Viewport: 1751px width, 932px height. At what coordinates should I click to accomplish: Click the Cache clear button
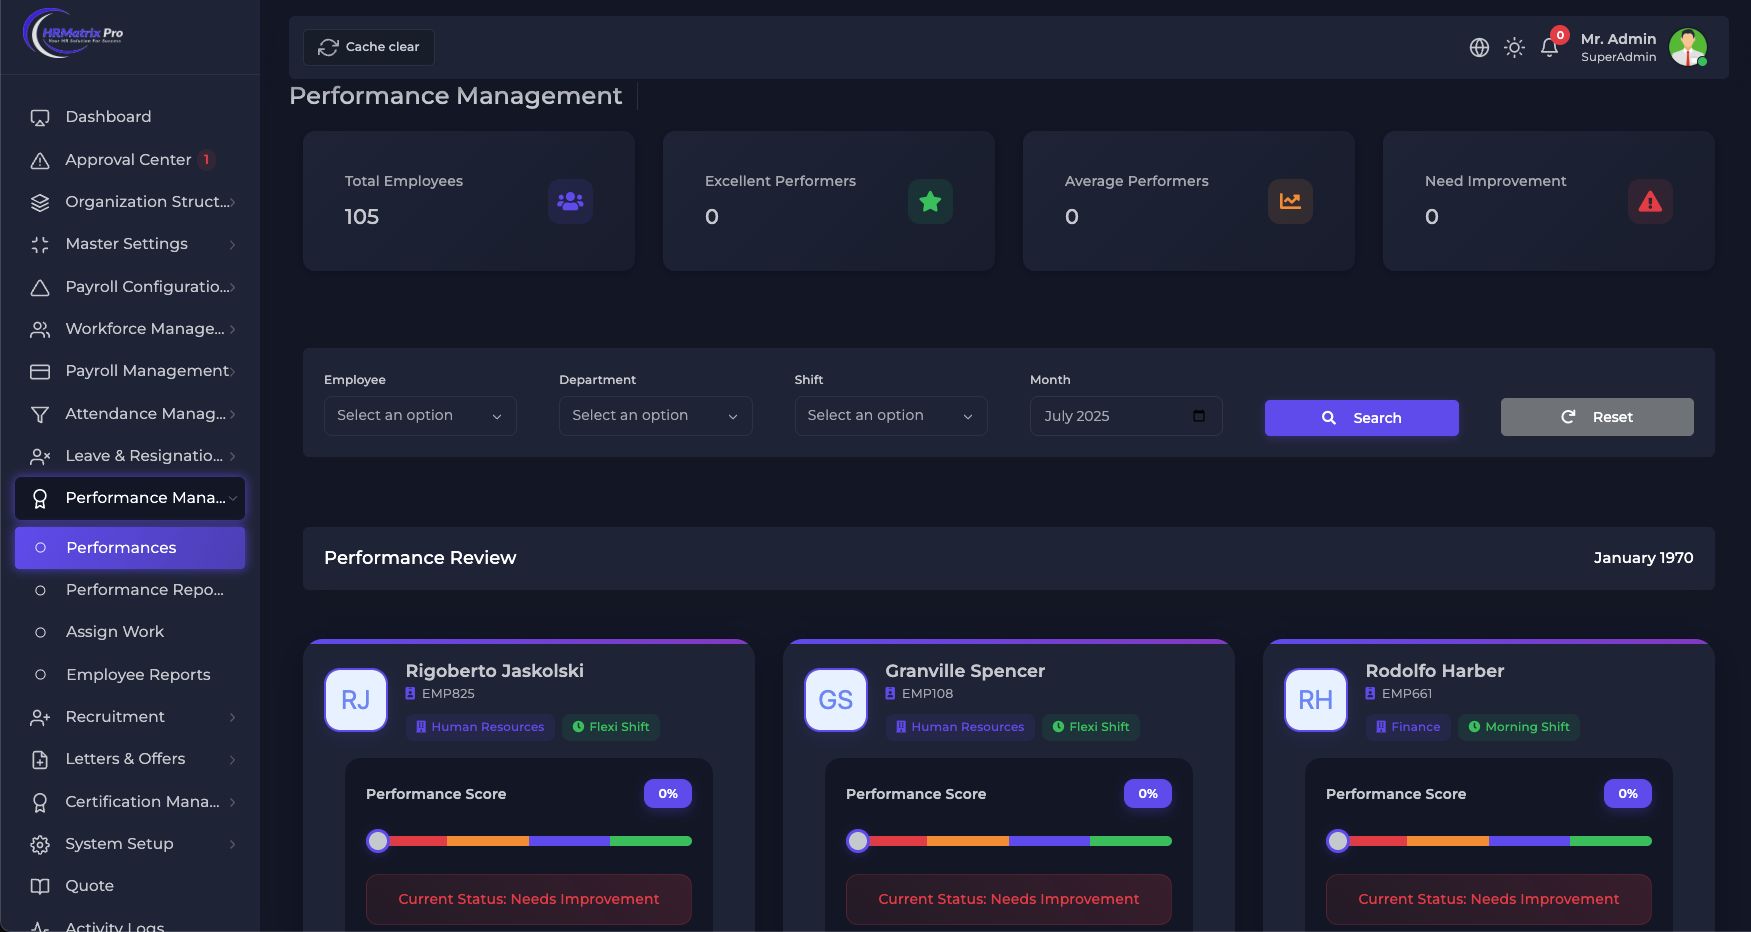click(369, 47)
